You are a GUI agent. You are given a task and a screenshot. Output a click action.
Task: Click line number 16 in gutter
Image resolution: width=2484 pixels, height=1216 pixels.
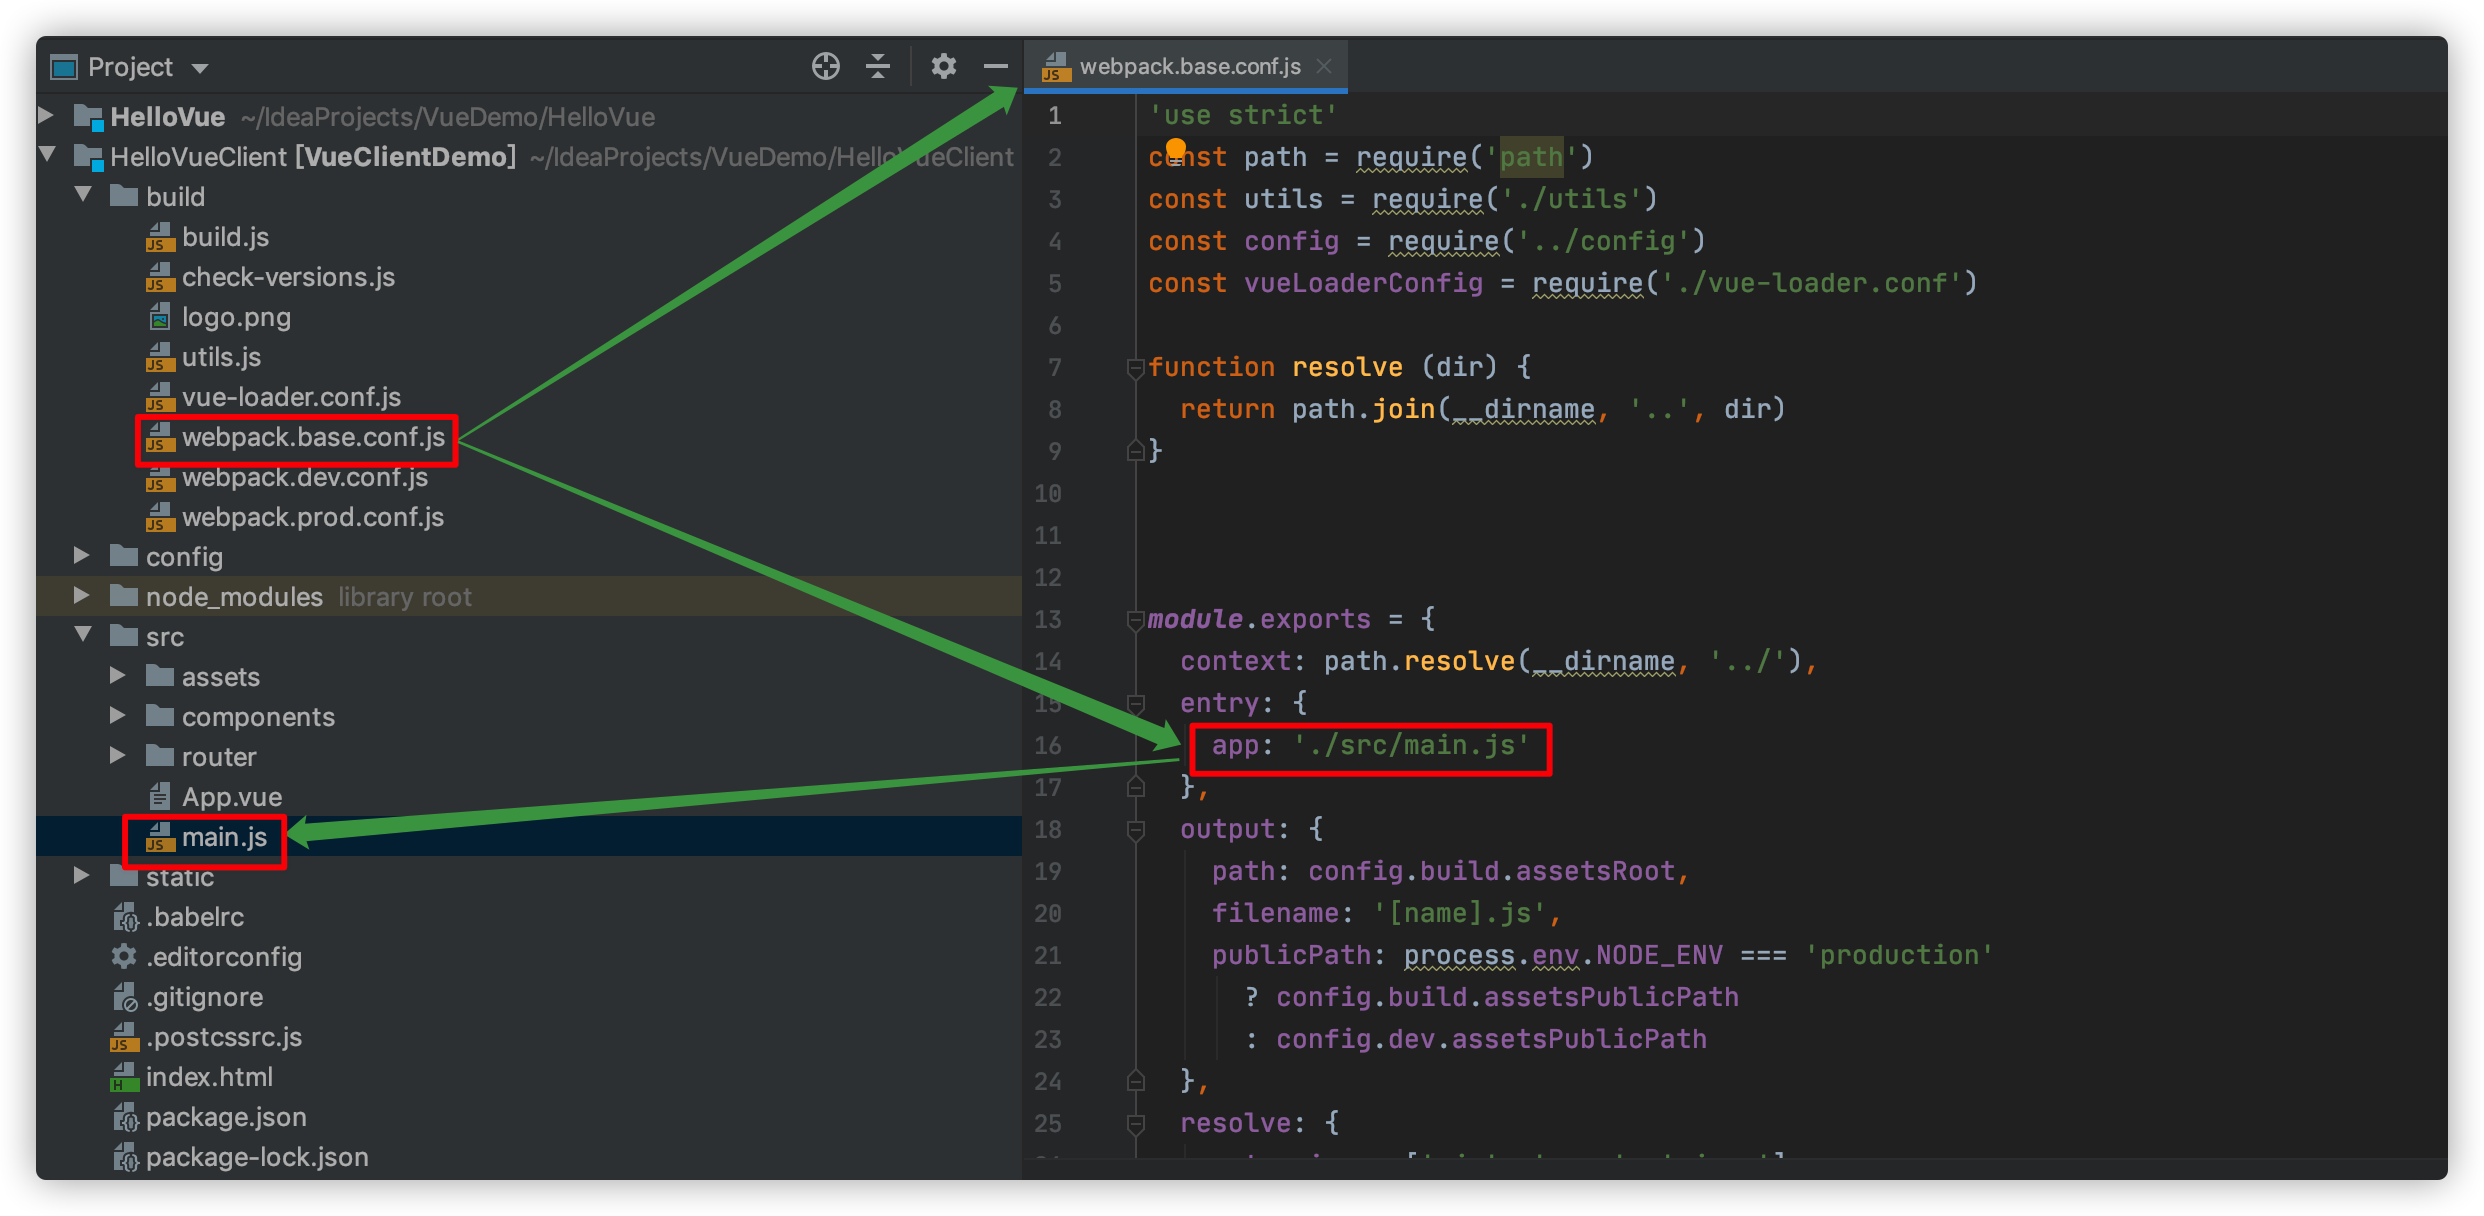point(1048,746)
